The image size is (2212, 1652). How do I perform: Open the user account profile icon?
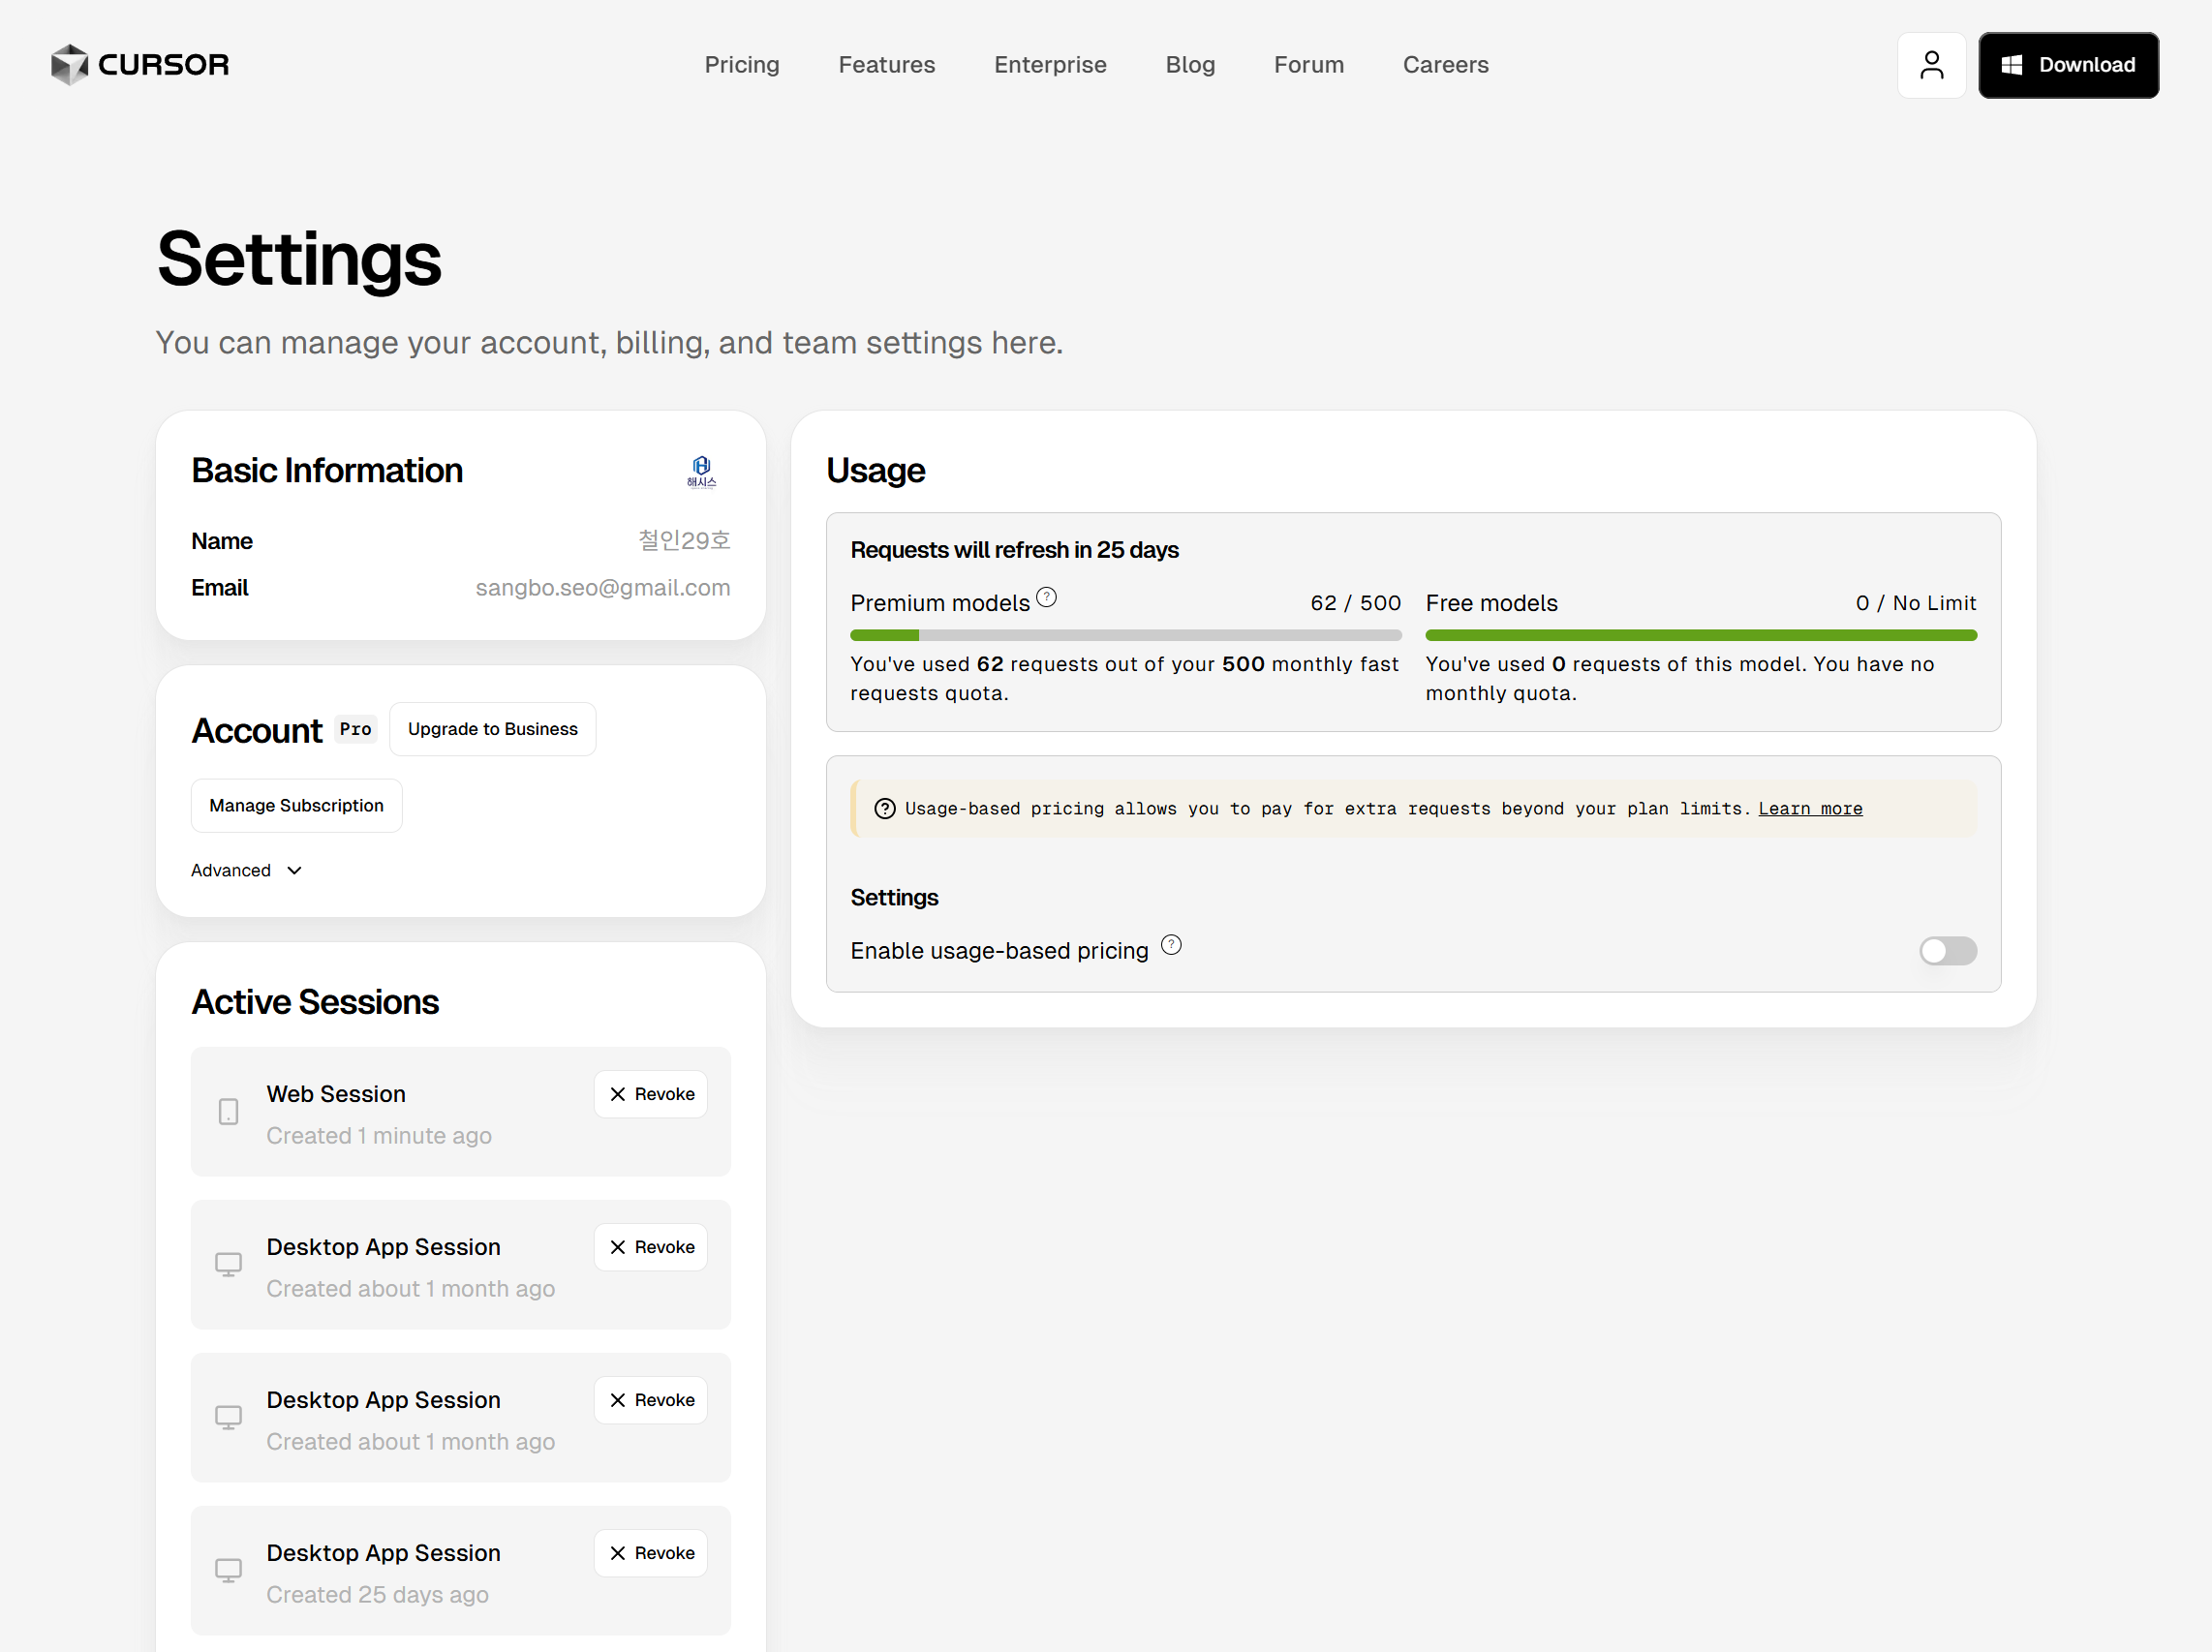1931,65
